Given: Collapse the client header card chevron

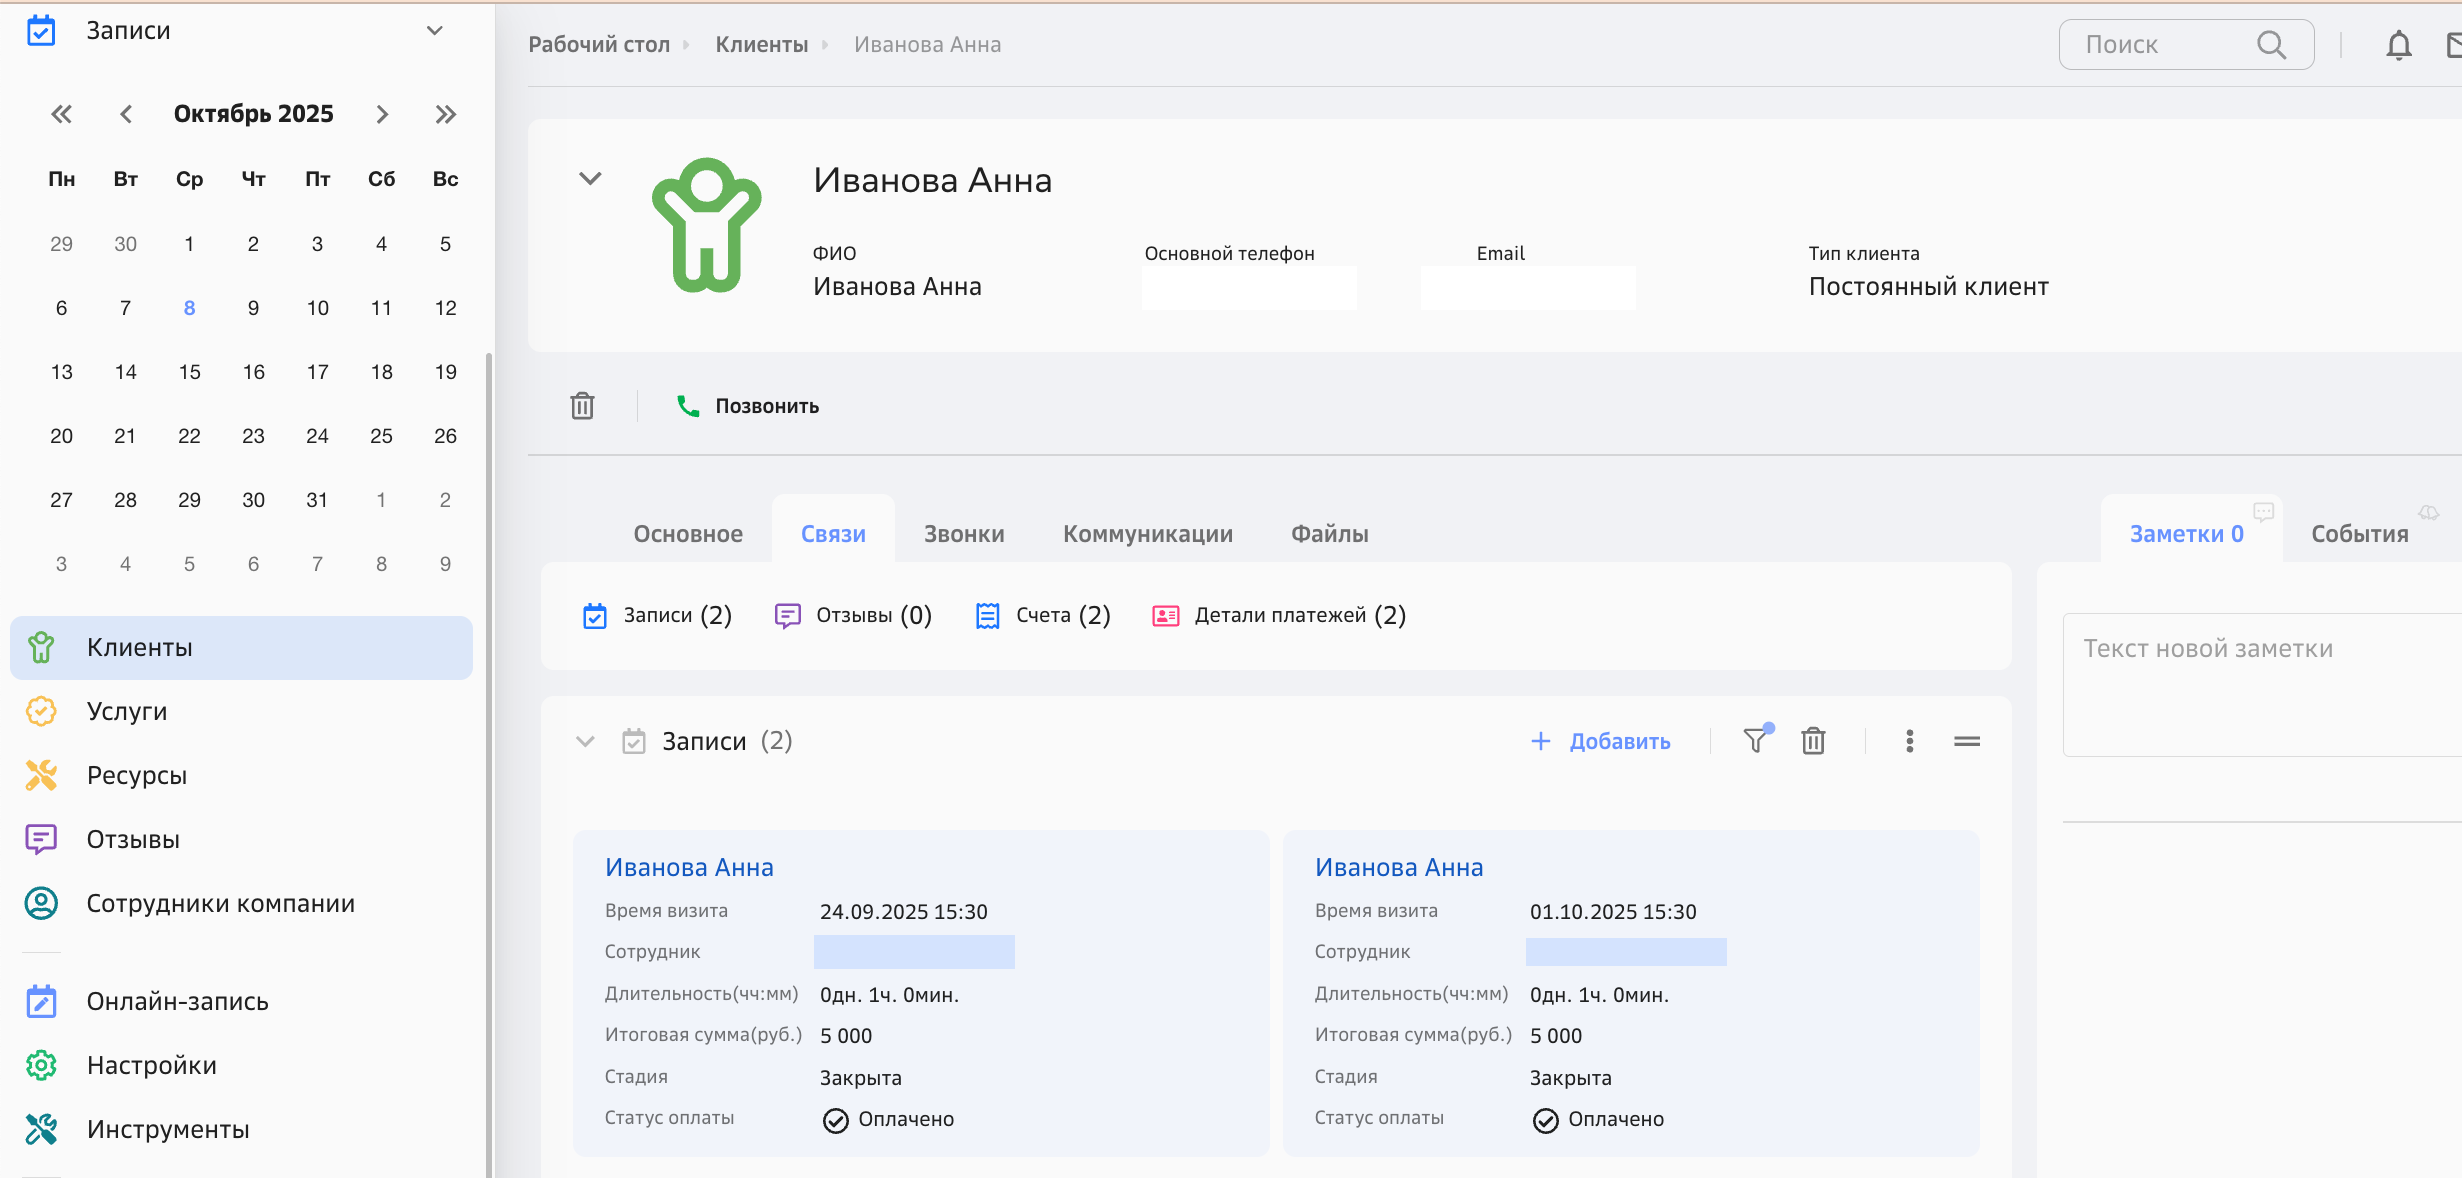Looking at the screenshot, I should (590, 178).
